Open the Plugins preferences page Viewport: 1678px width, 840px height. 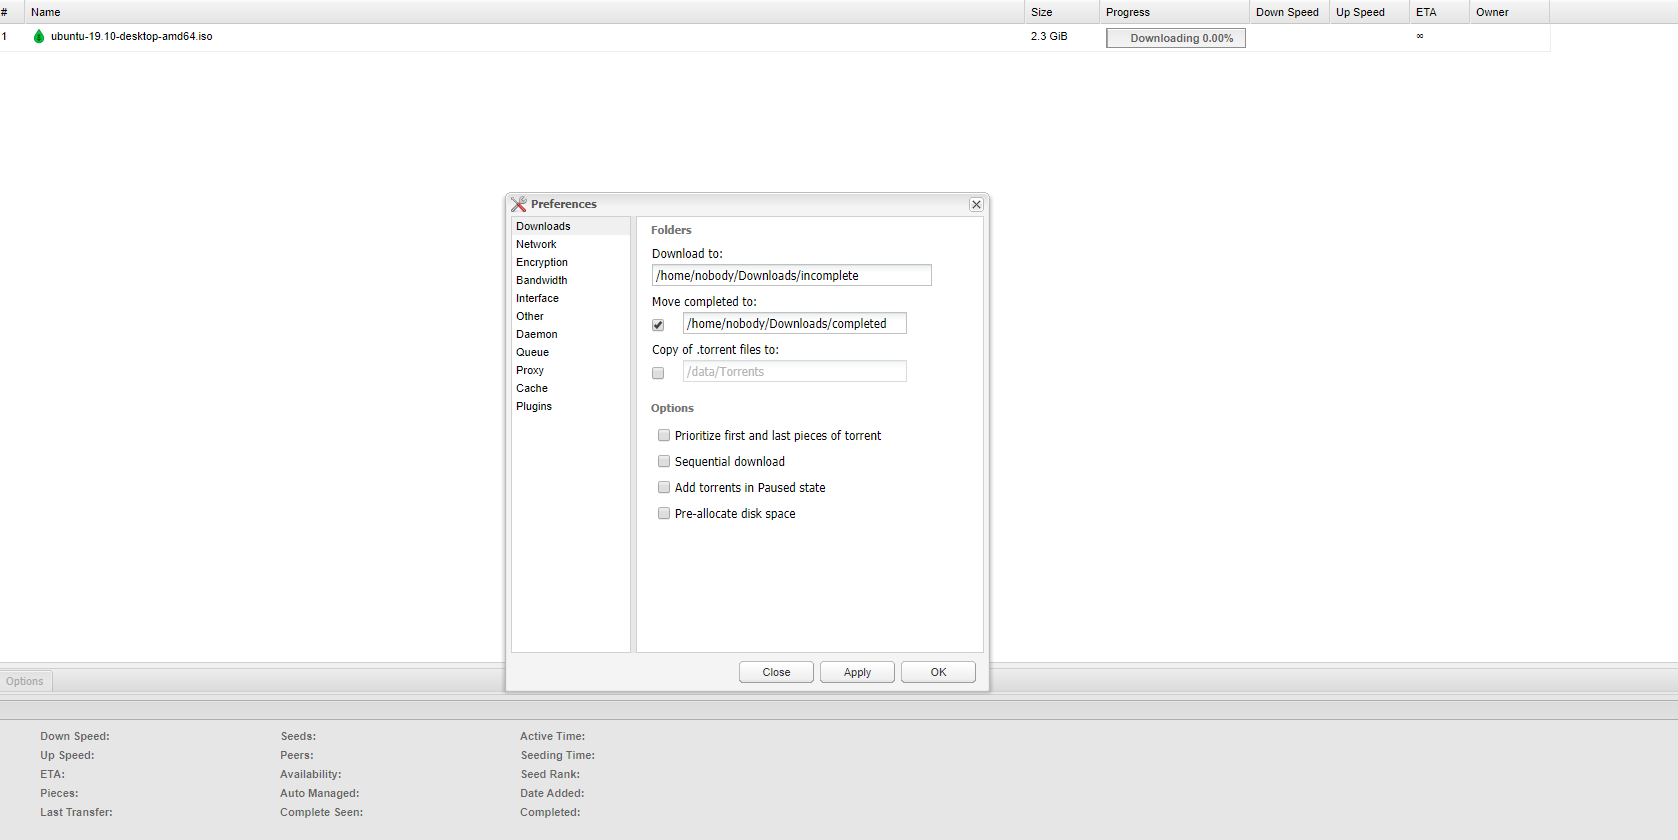click(x=570, y=406)
